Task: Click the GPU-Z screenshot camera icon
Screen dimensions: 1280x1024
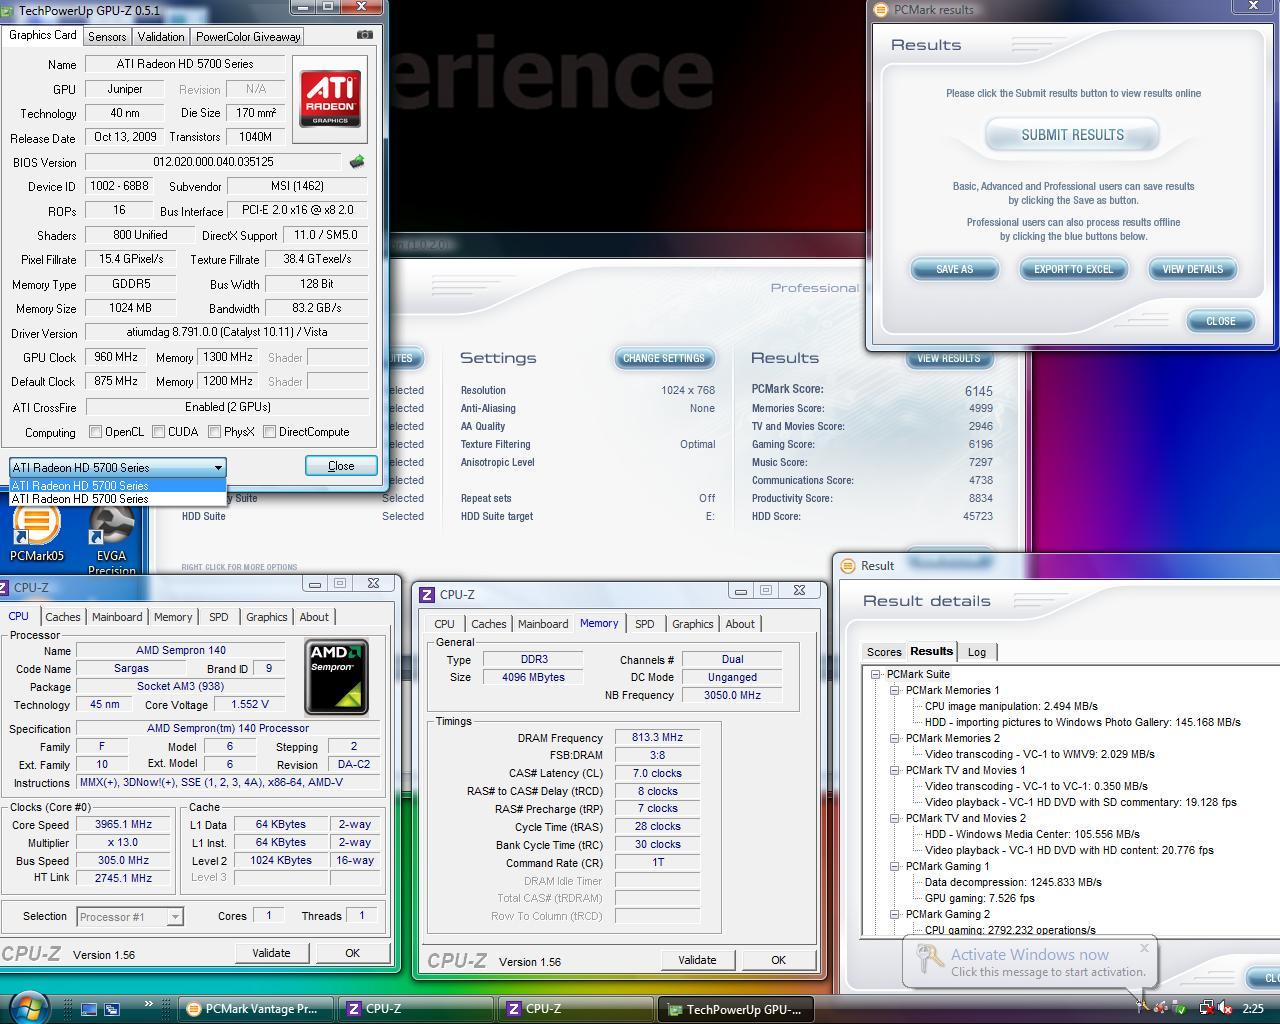Action: tap(365, 35)
